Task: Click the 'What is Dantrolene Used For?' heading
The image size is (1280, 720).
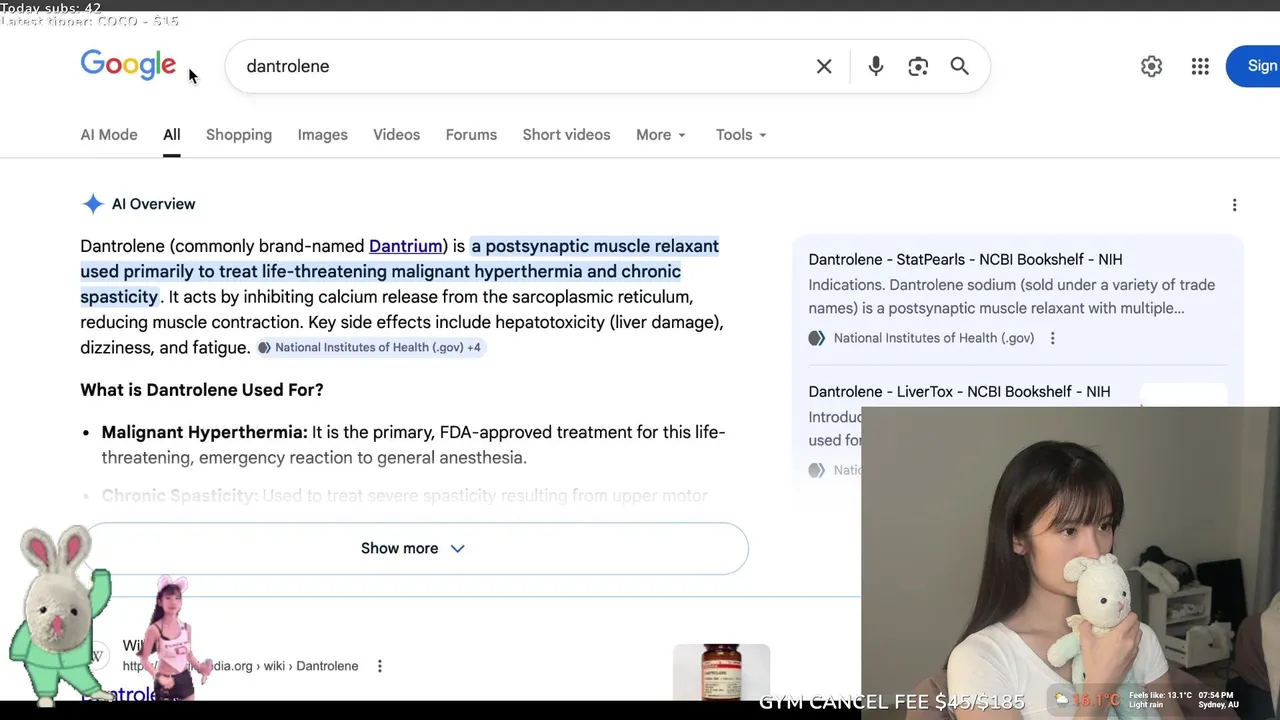Action: click(x=202, y=390)
